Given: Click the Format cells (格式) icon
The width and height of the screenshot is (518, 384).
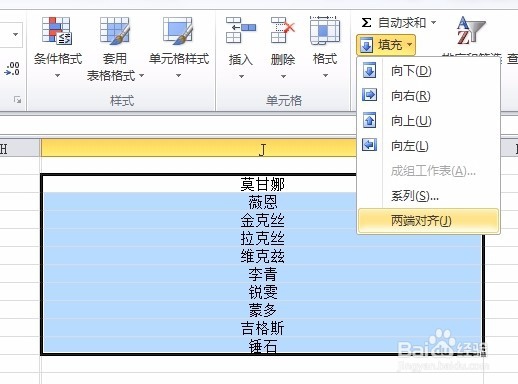Looking at the screenshot, I should pos(325,31).
